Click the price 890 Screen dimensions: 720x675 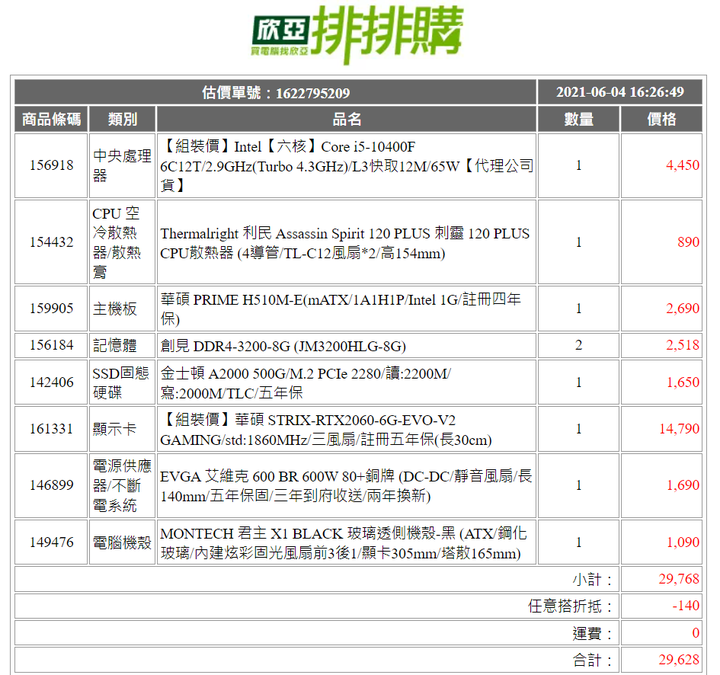pyautogui.click(x=688, y=242)
